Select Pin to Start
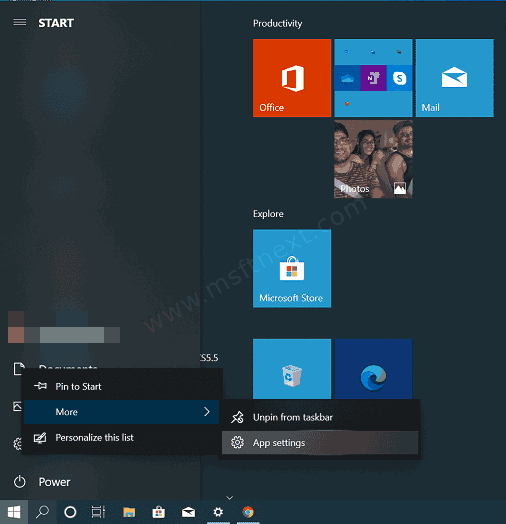Viewport: 506px width, 524px height. click(x=121, y=387)
